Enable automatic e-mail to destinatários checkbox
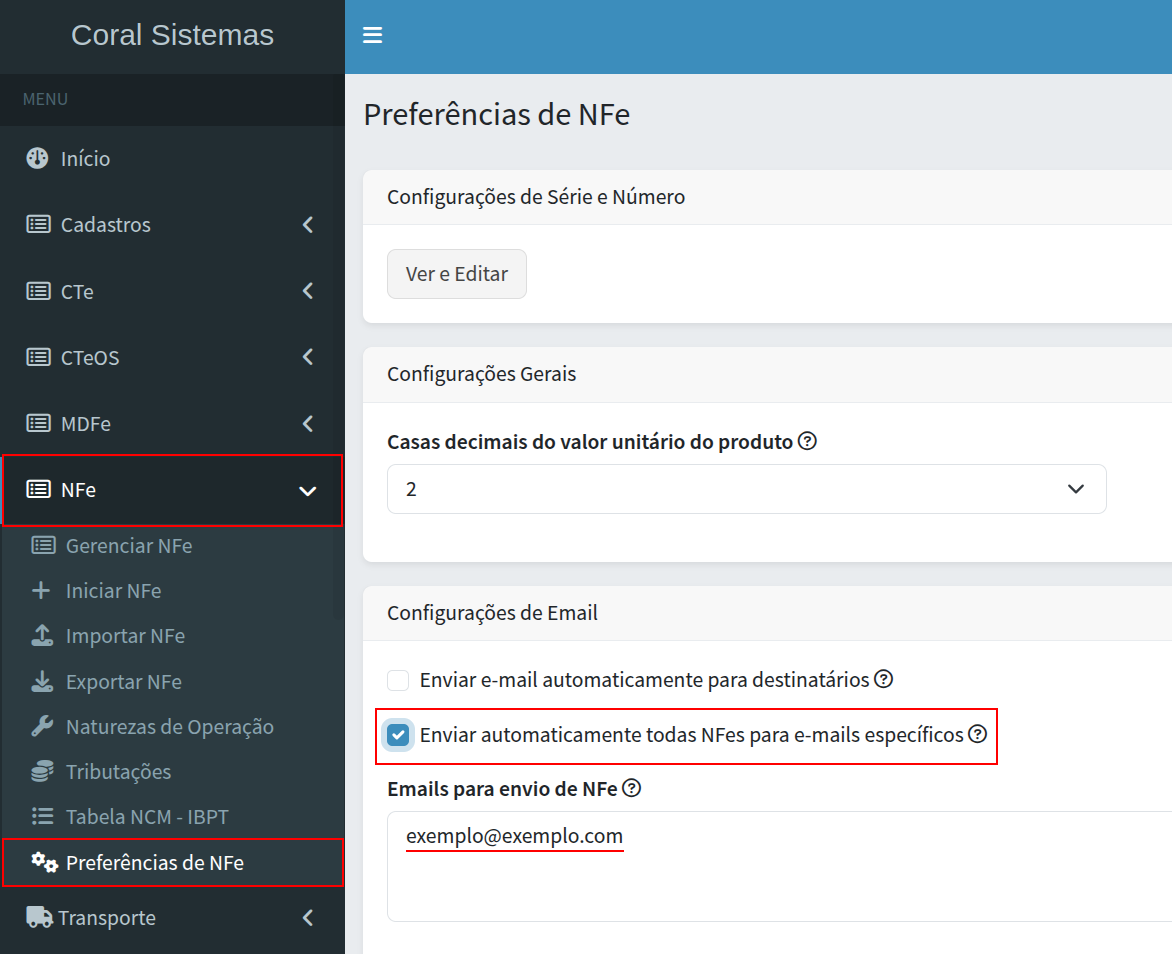1172x954 pixels. click(x=399, y=681)
